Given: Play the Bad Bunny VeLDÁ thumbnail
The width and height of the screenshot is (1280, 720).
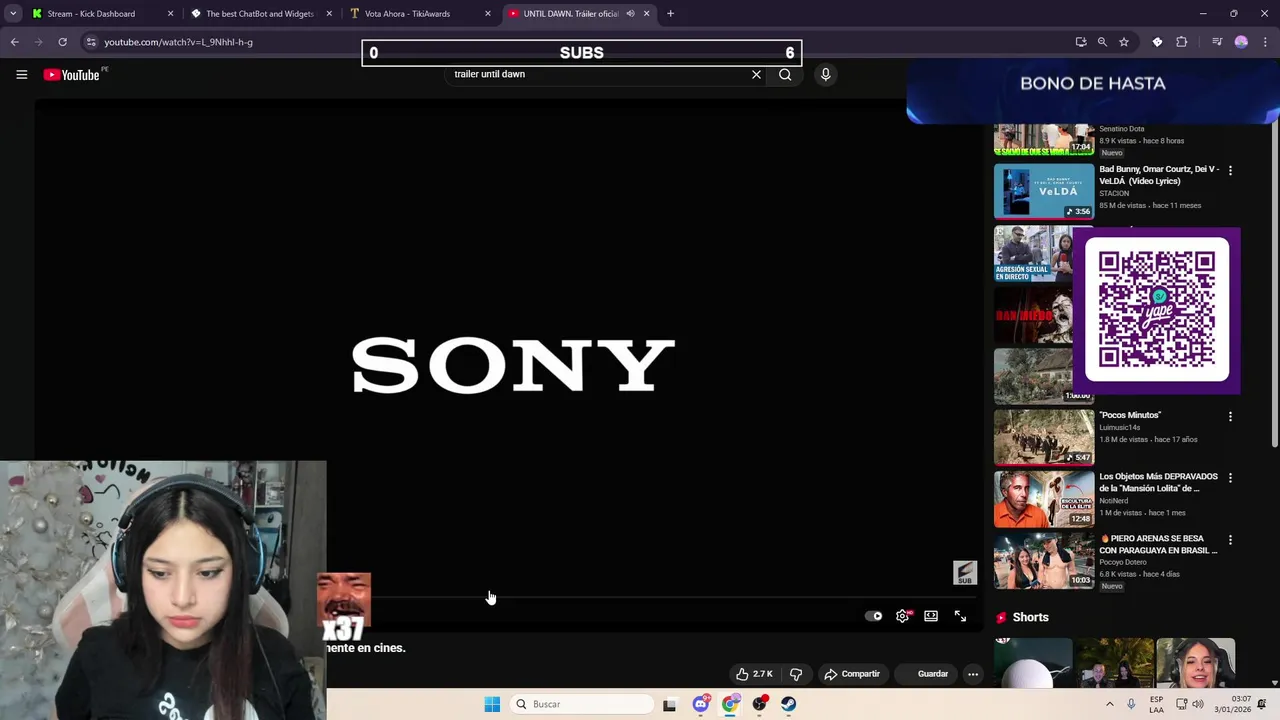Looking at the screenshot, I should [x=1044, y=191].
